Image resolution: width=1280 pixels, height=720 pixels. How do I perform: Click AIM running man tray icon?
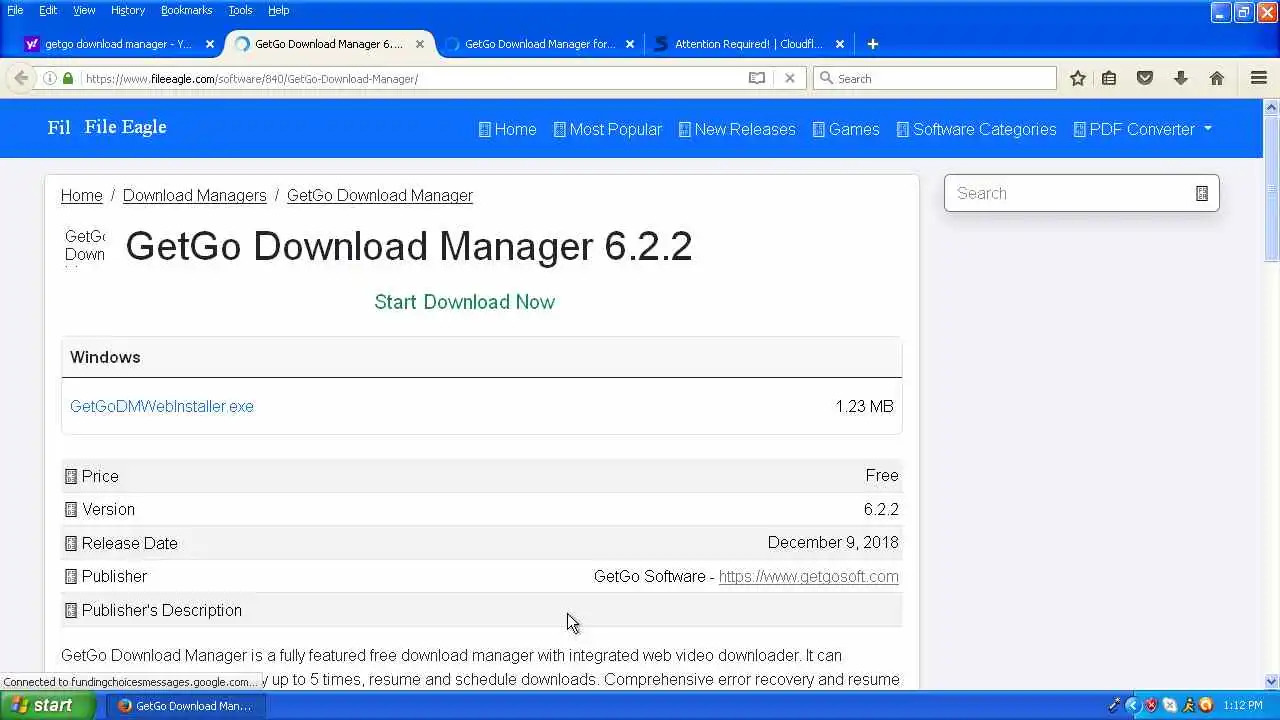(x=1188, y=705)
